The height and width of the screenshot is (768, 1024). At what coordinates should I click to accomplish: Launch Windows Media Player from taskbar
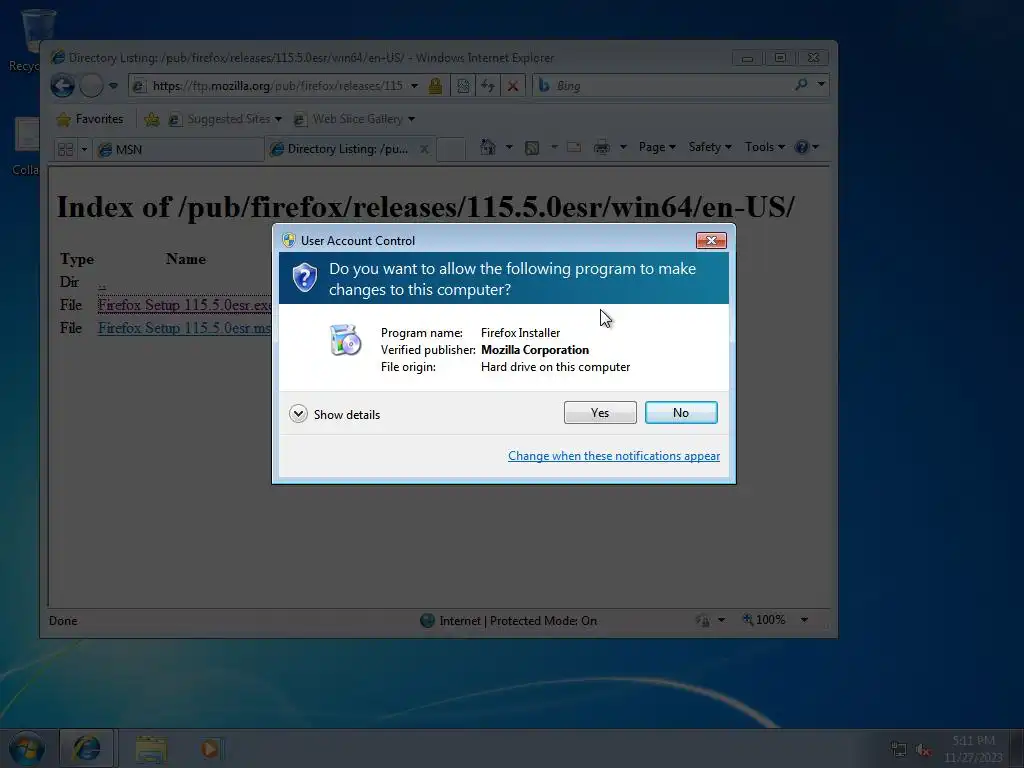(x=210, y=749)
